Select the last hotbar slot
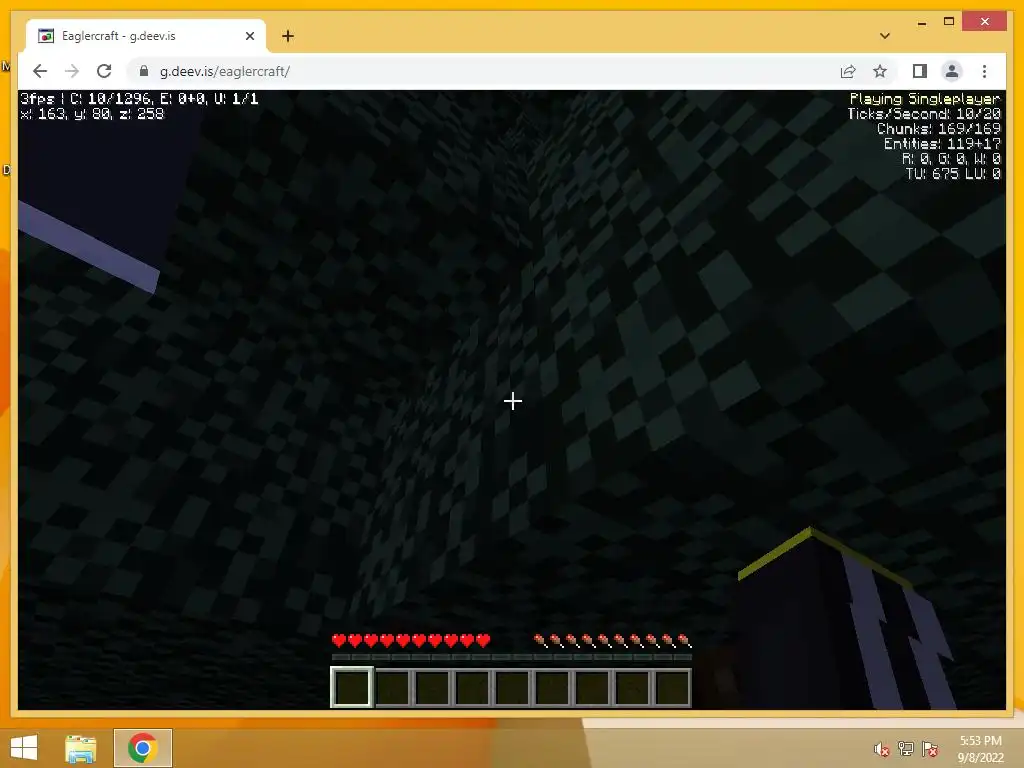Screen dimensions: 1024x768 coord(672,687)
